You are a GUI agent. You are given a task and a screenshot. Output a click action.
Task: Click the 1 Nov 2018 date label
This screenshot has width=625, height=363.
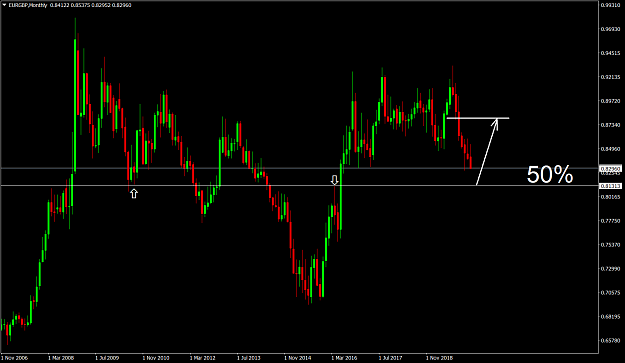coord(439,358)
